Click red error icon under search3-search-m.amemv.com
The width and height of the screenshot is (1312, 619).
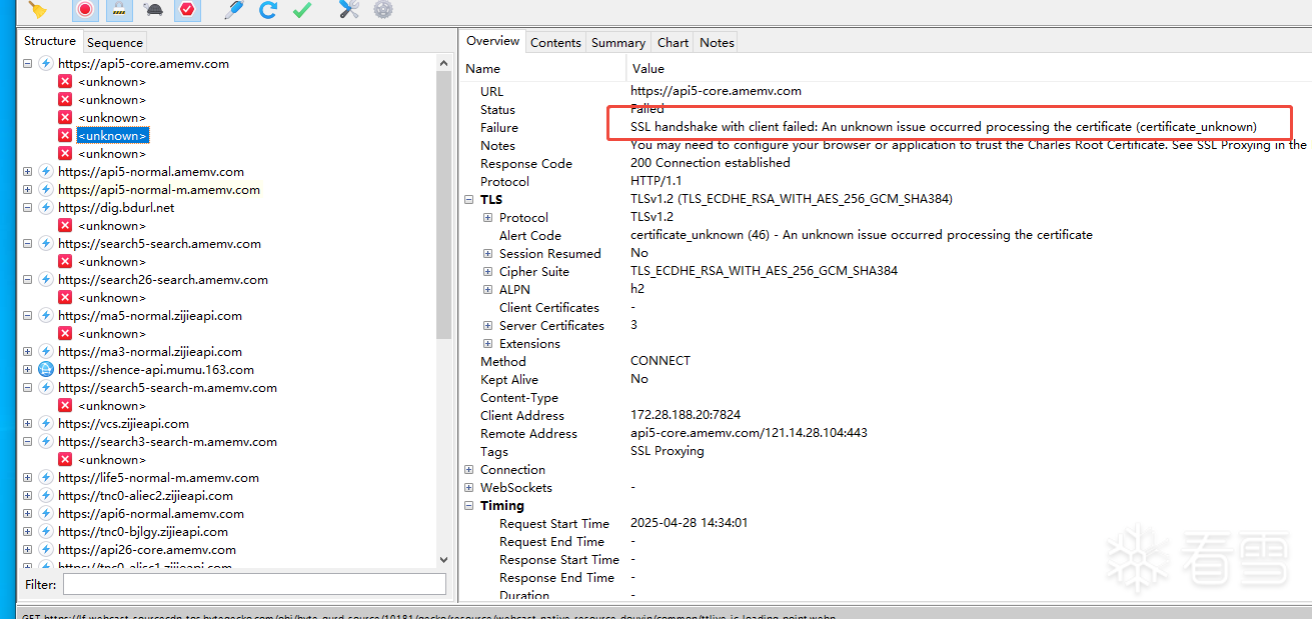coord(65,459)
